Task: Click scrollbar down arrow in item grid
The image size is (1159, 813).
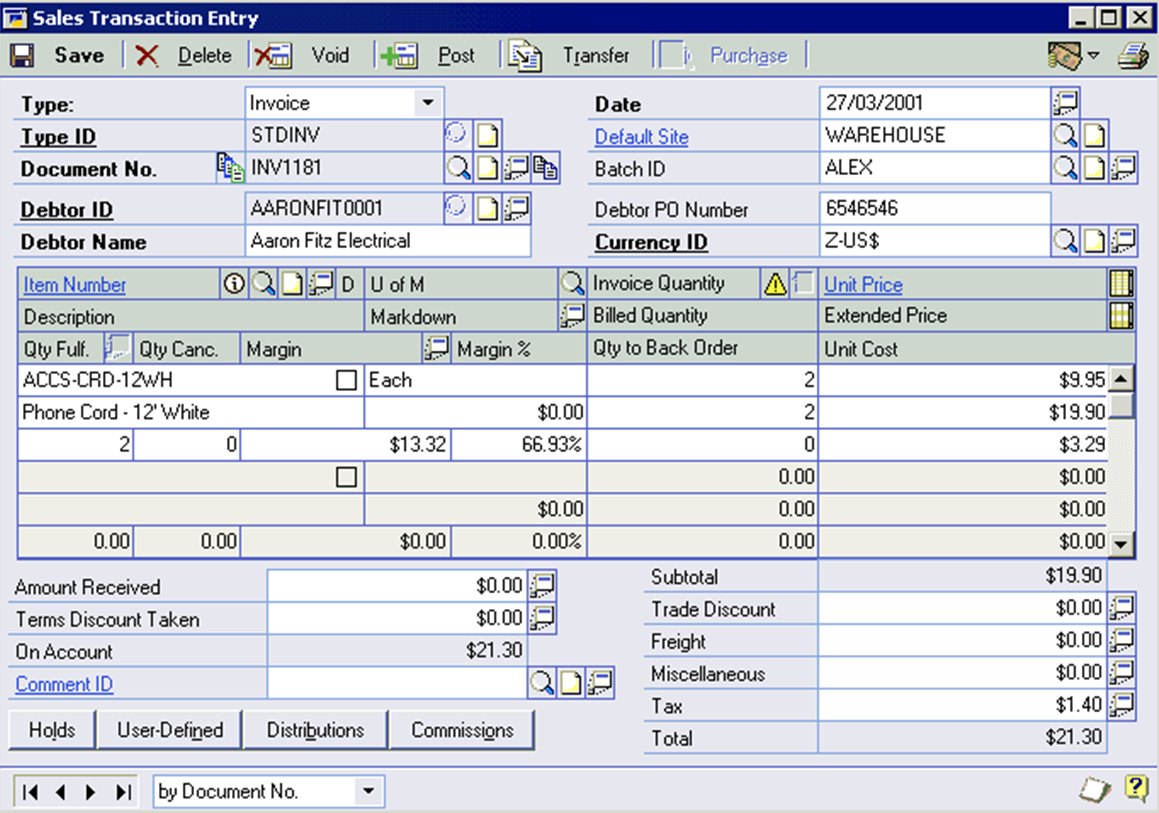Action: 1122,544
